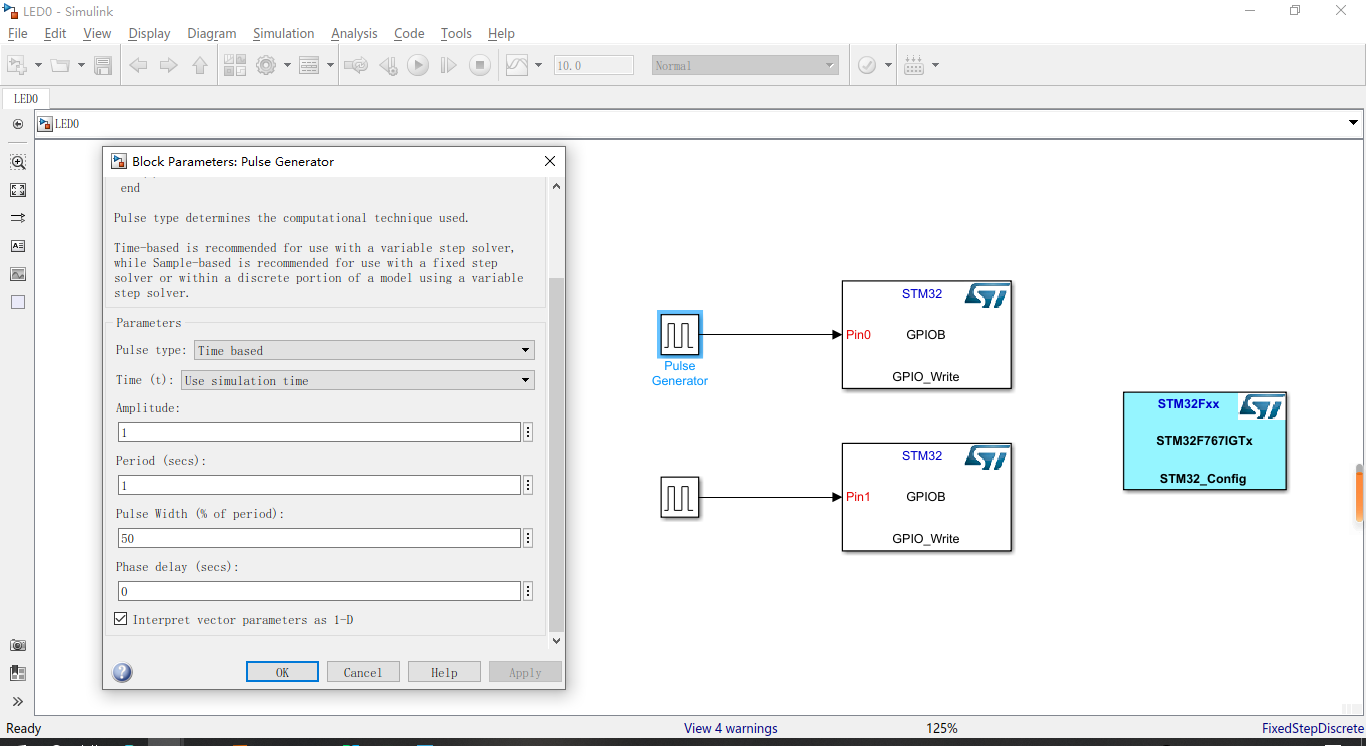Open the Period field options button
The image size is (1366, 746).
[528, 485]
